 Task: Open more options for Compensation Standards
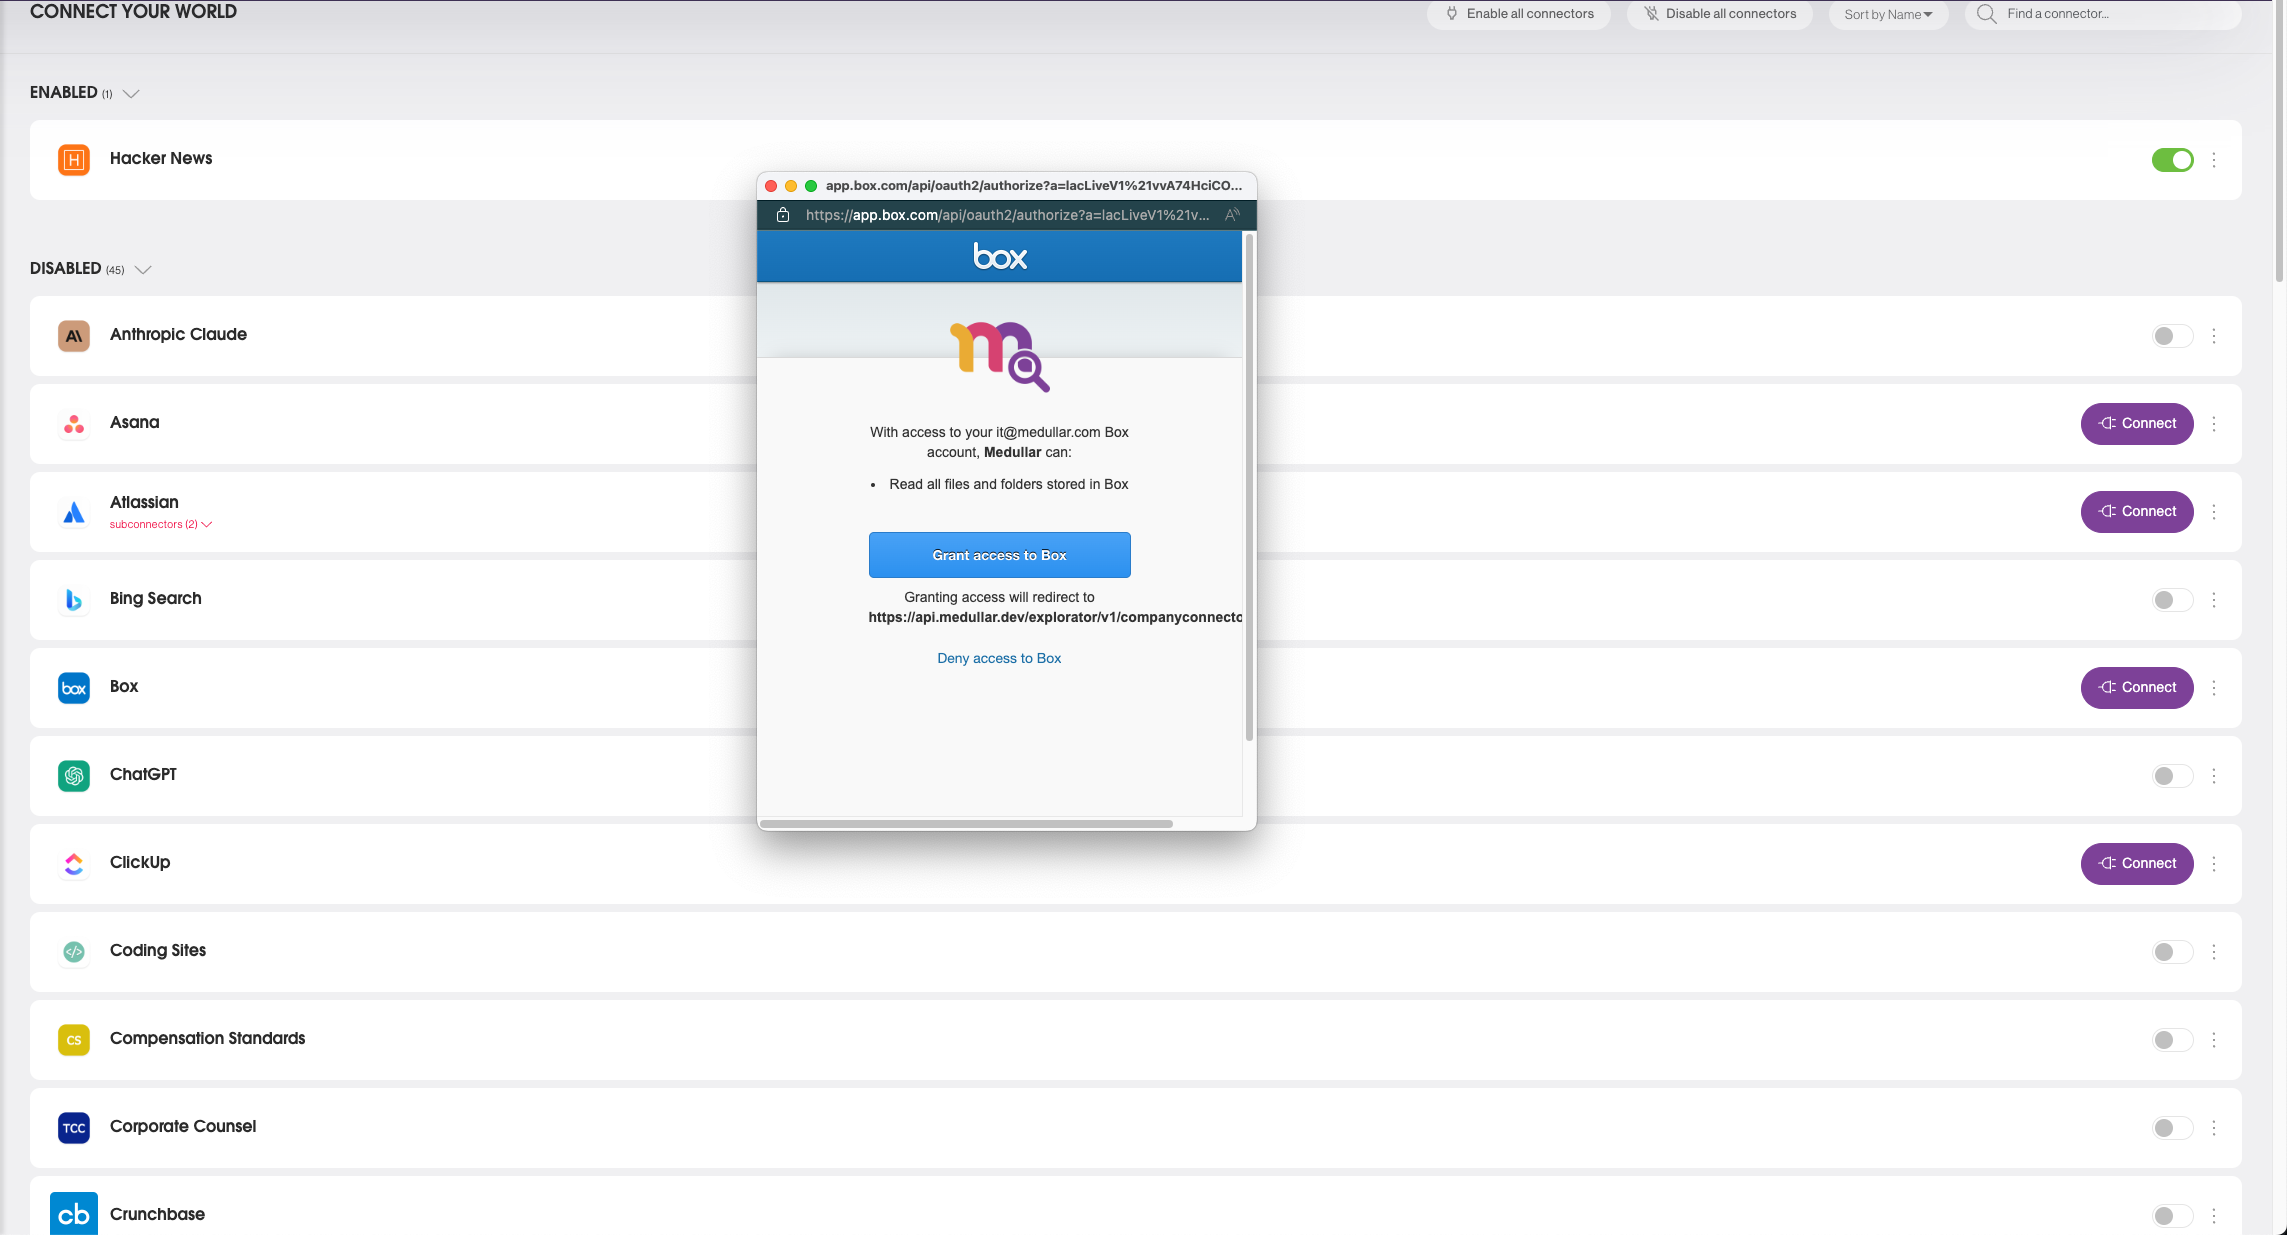[2214, 1040]
